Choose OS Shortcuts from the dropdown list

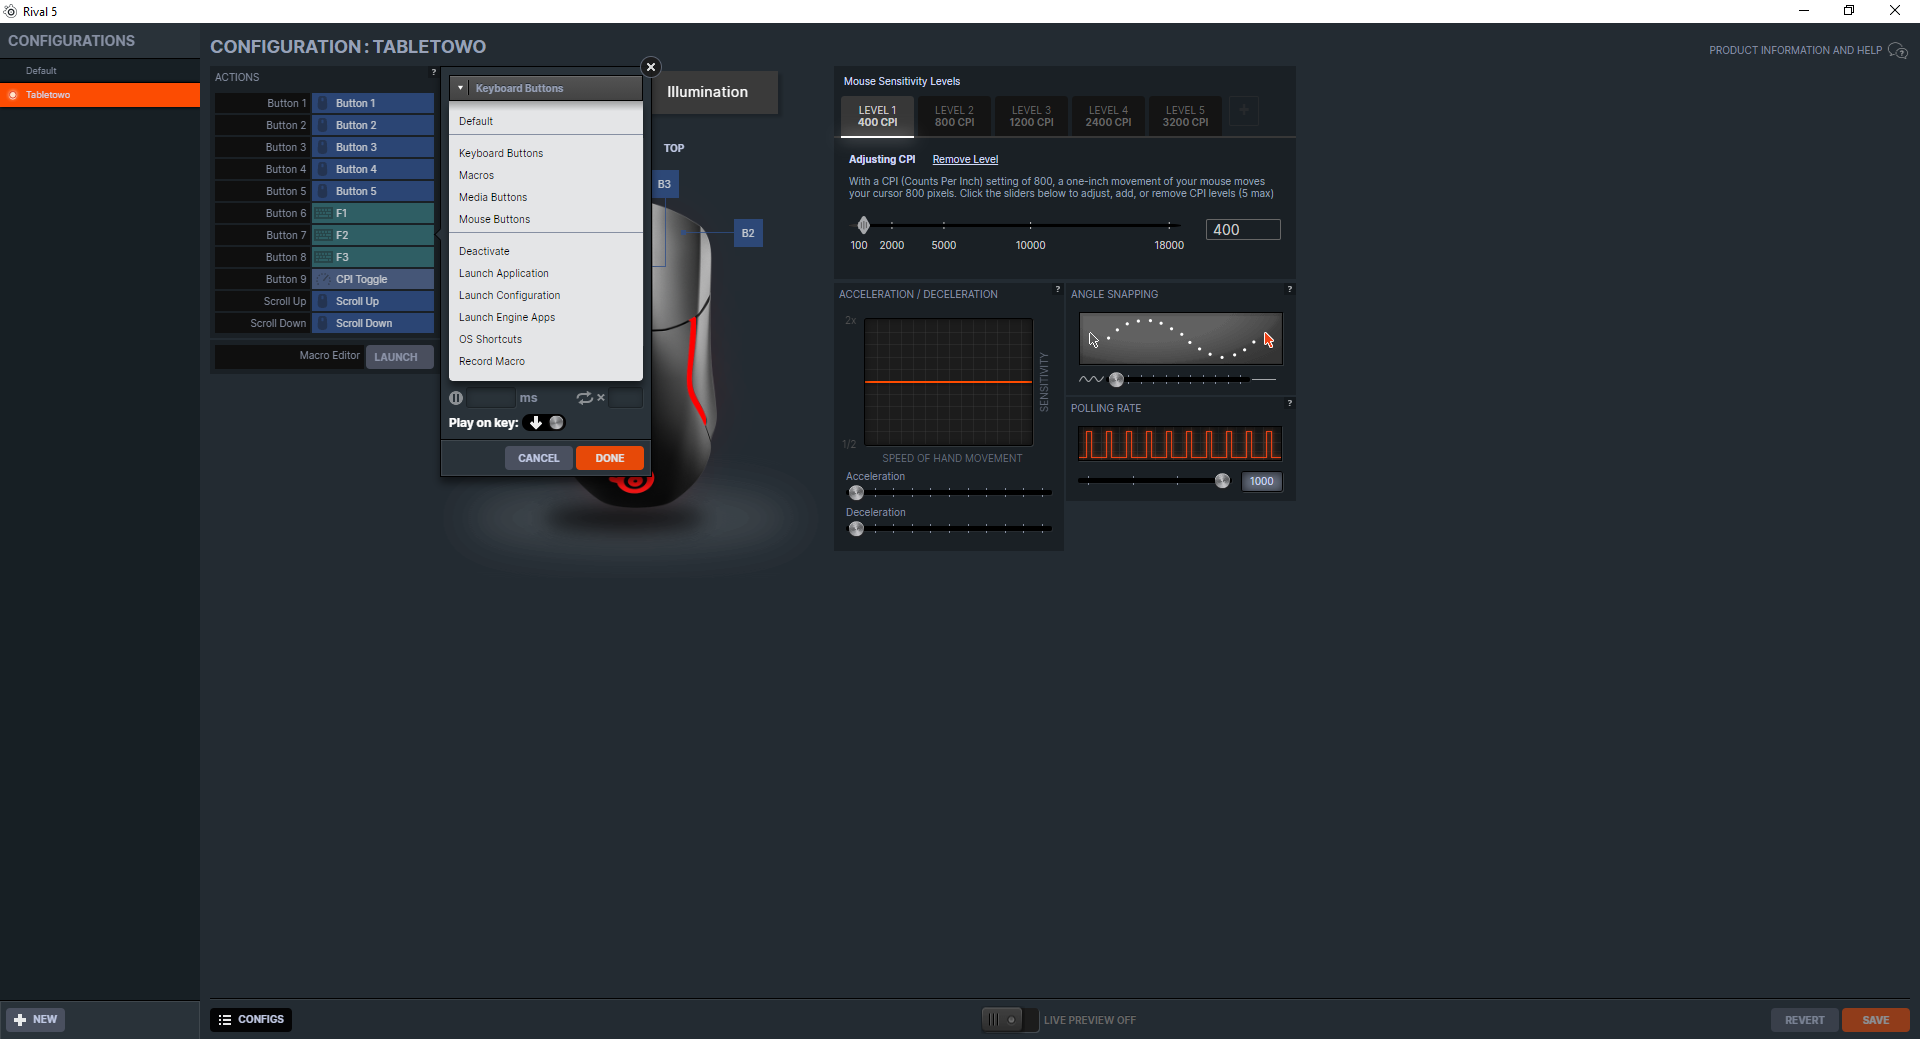pyautogui.click(x=546, y=339)
